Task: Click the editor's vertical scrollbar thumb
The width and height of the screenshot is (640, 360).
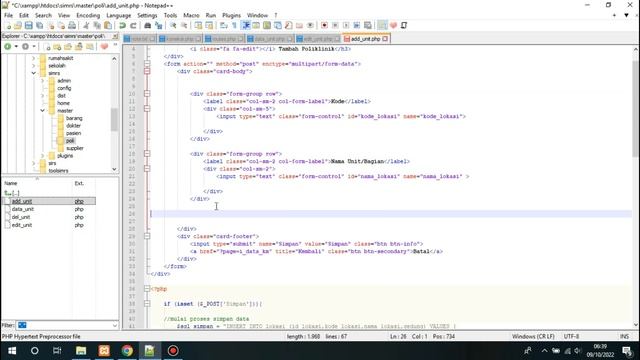Action: click(x=636, y=108)
